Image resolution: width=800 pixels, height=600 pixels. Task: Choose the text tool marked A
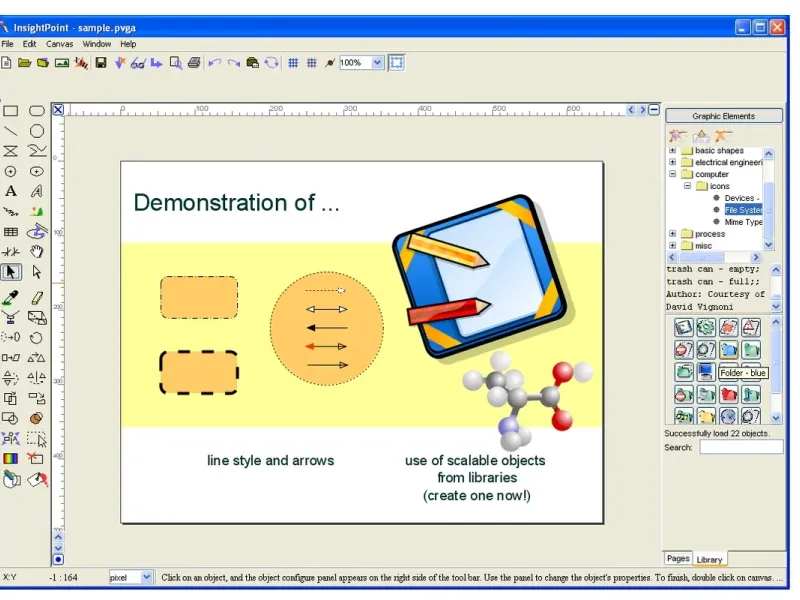(11, 191)
